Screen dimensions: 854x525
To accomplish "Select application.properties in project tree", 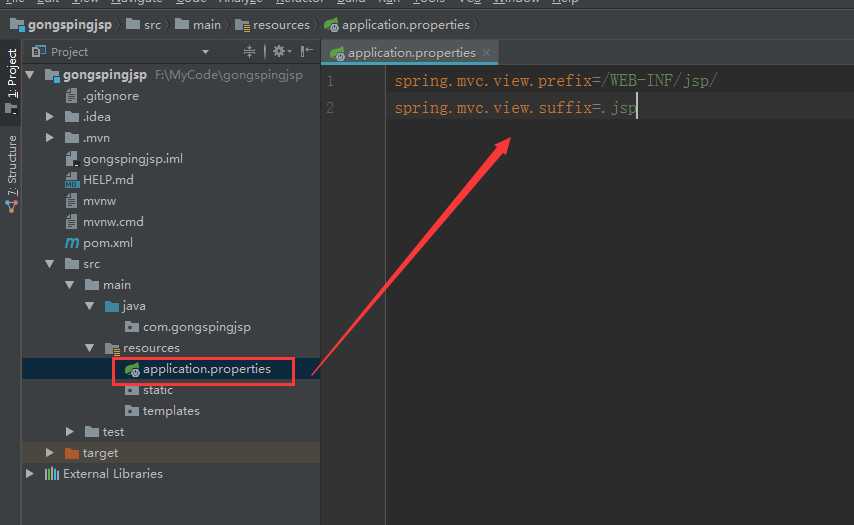I will [206, 369].
